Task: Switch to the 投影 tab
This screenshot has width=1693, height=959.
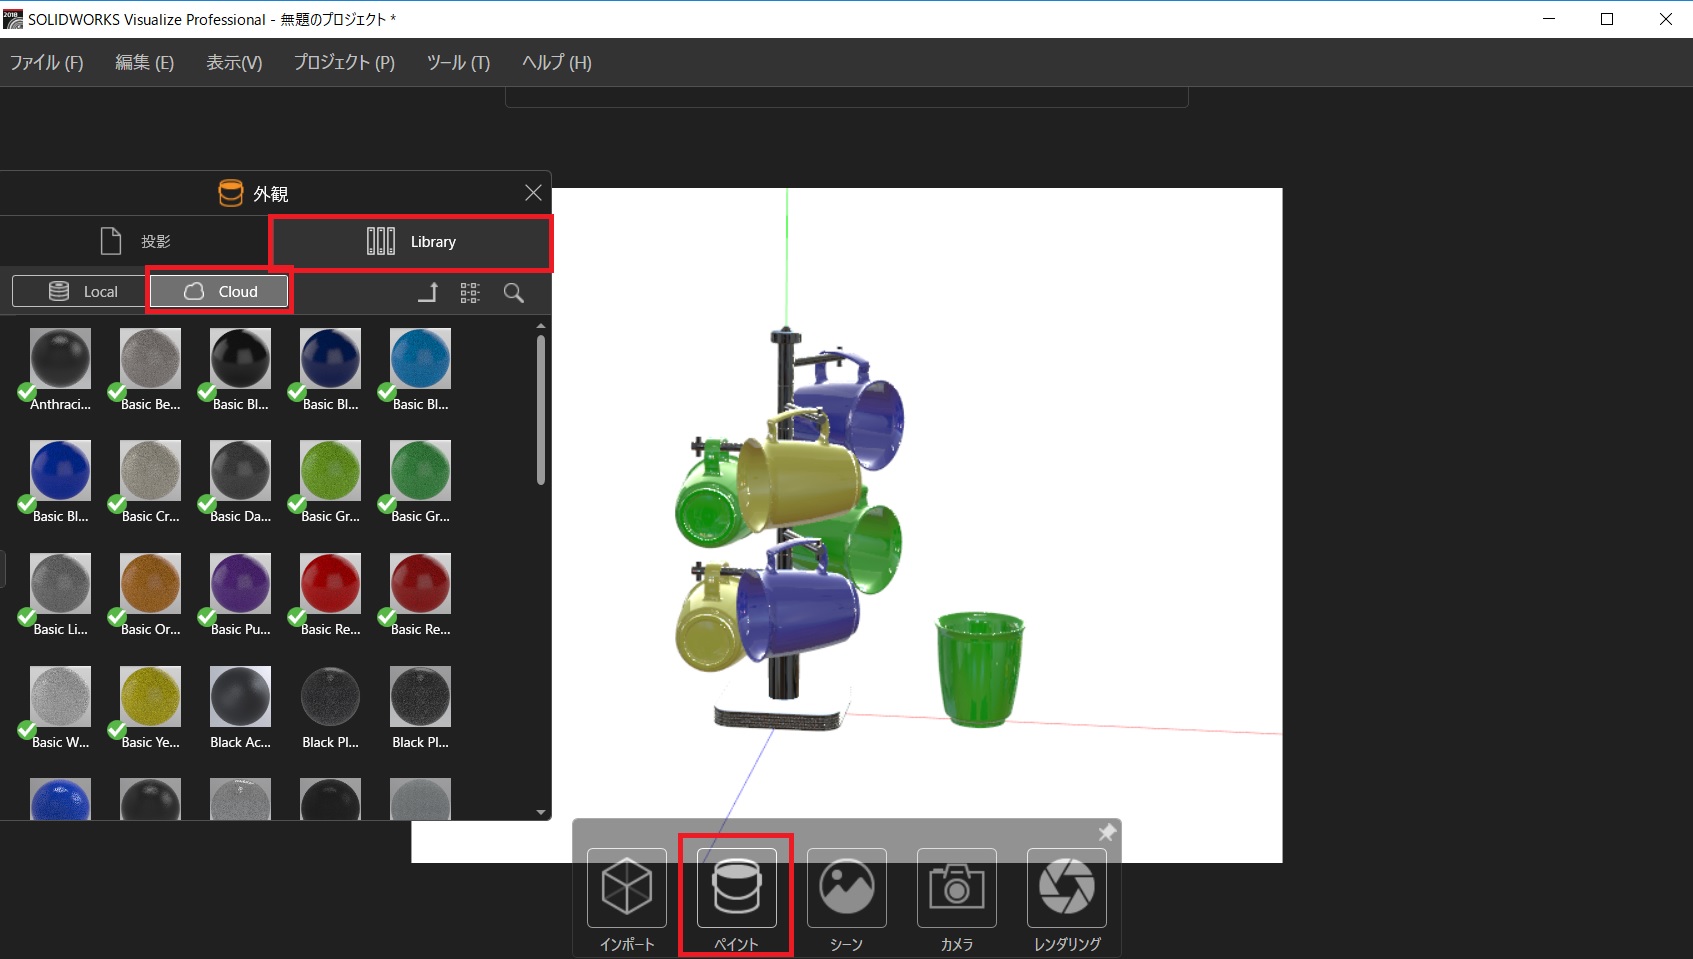Action: pos(136,242)
